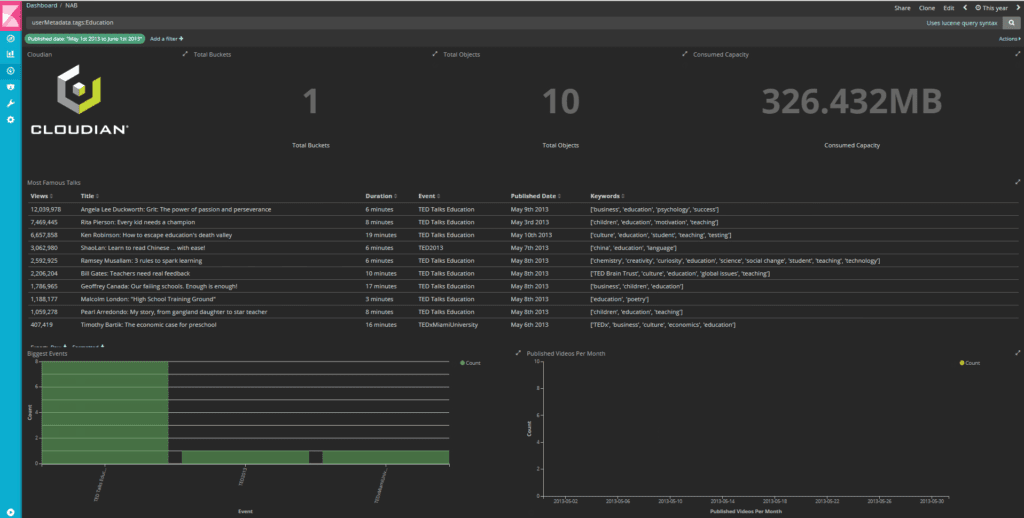Click the Angela Lee Duckworth talk title

176,210
